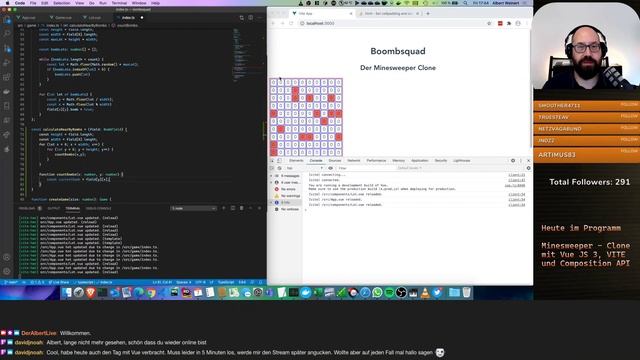
Task: Add a new terminal with the plus icon
Action: (224, 208)
